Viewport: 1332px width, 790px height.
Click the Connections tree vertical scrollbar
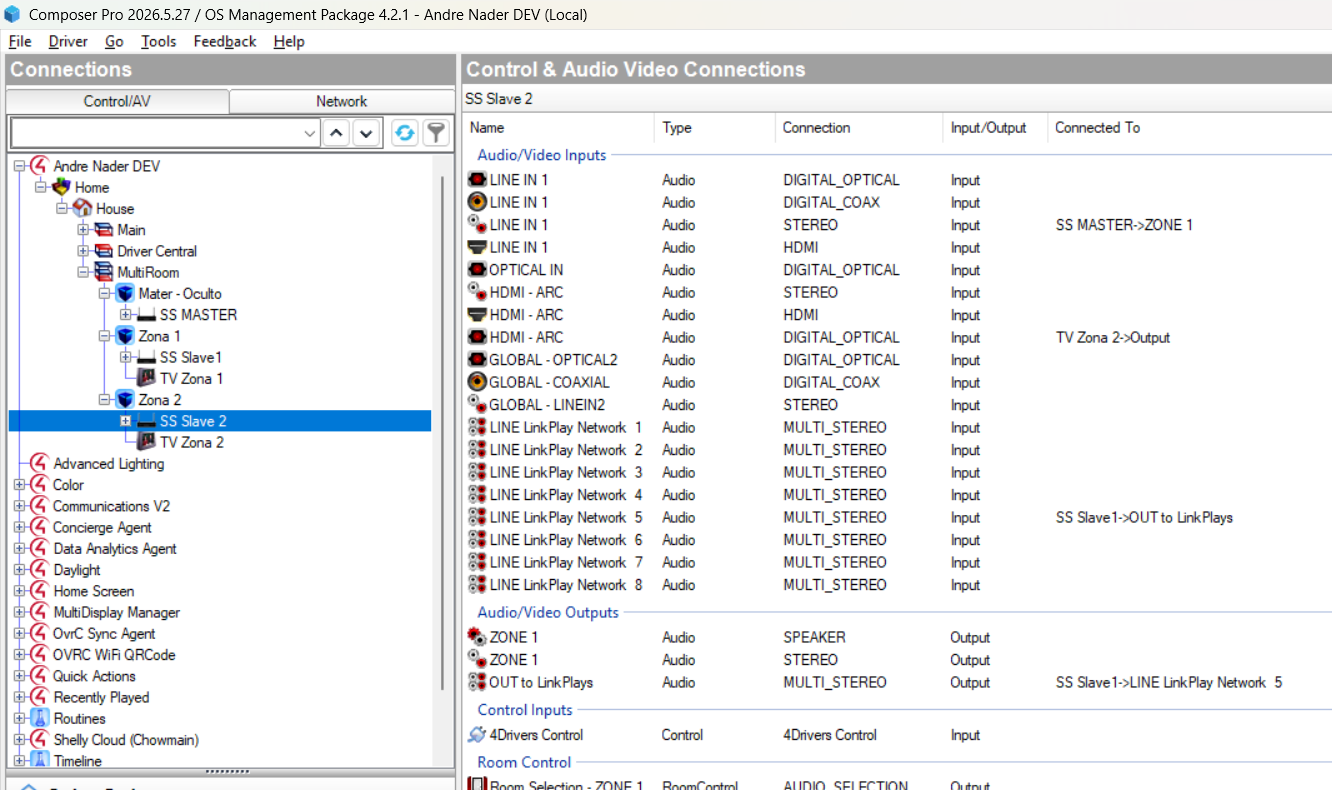coord(443,430)
